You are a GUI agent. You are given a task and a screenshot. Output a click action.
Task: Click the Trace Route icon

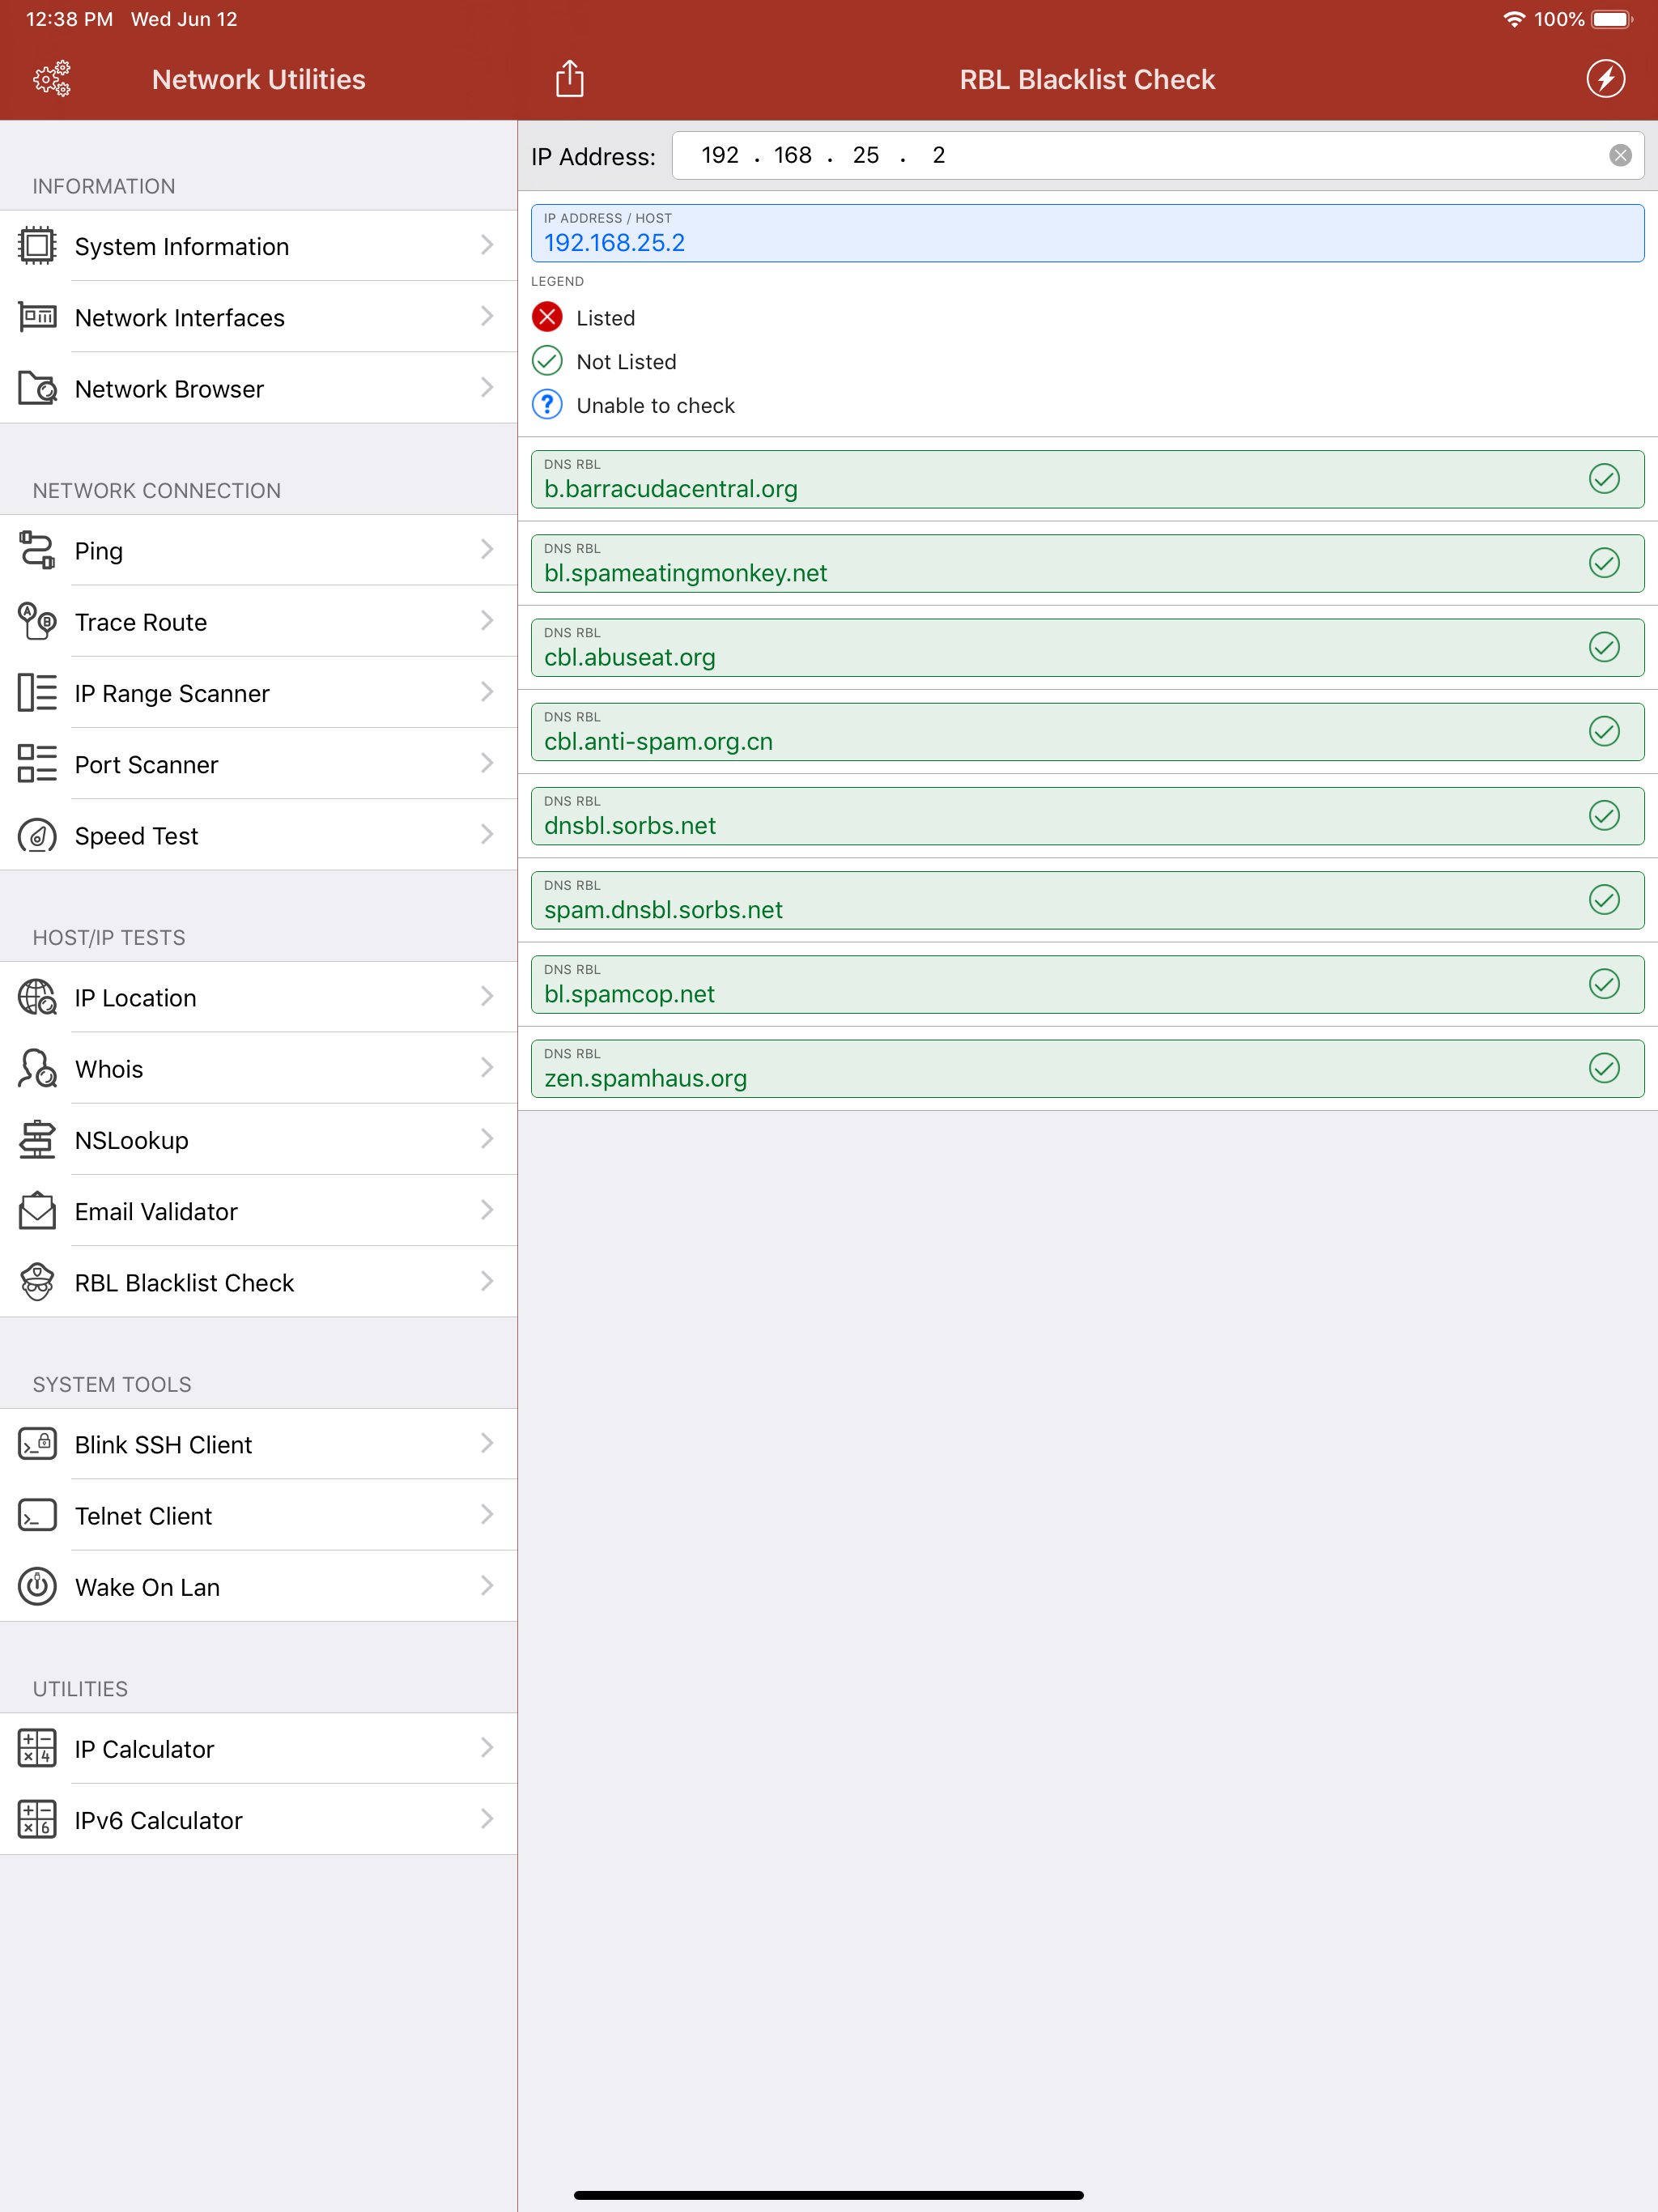click(x=37, y=621)
